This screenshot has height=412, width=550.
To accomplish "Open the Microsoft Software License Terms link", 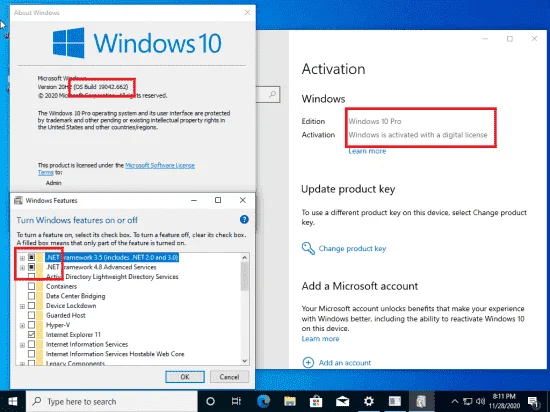I will [x=160, y=166].
